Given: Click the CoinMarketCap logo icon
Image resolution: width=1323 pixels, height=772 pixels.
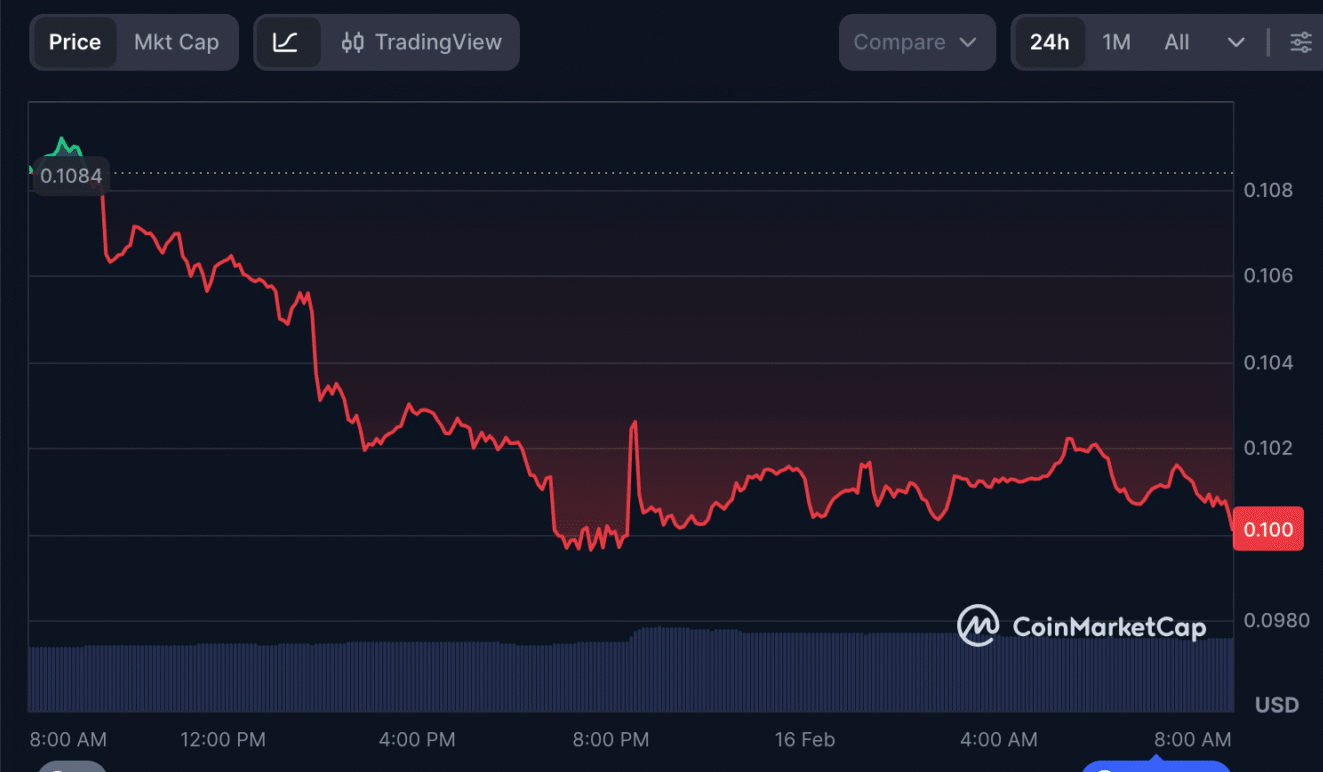Looking at the screenshot, I should (x=977, y=626).
